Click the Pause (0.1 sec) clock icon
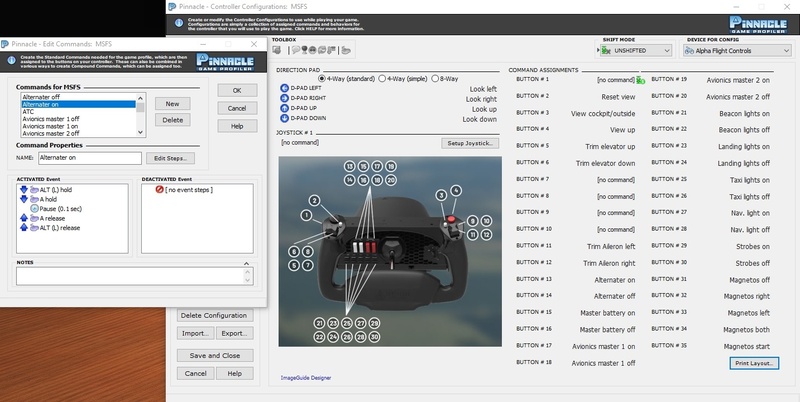 [x=34, y=209]
